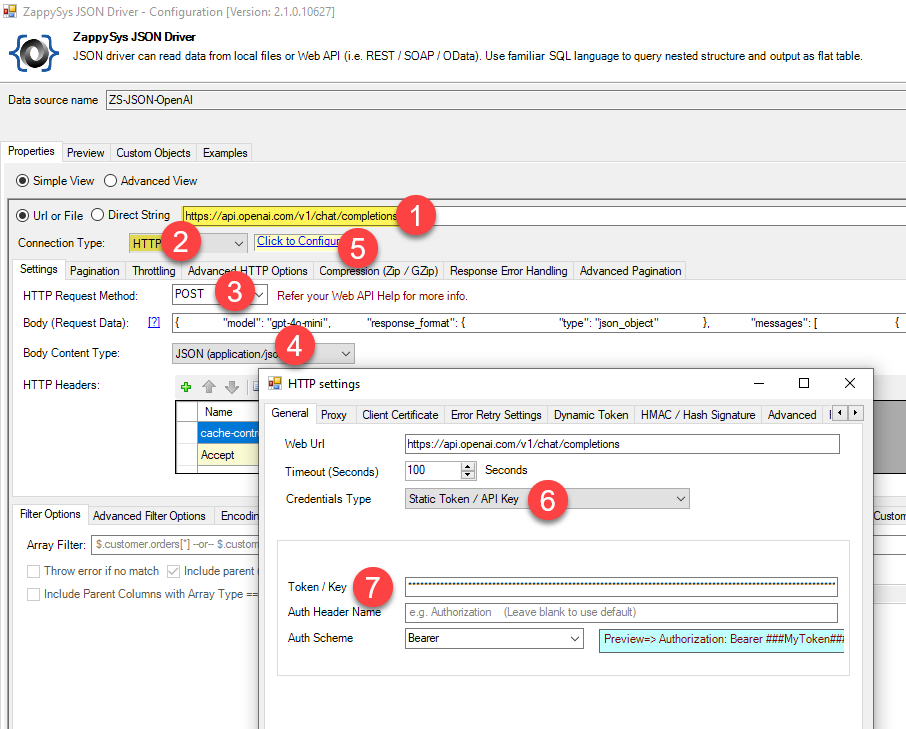Decrease the Timeout value with down spinner
This screenshot has height=729, width=906.
(468, 474)
